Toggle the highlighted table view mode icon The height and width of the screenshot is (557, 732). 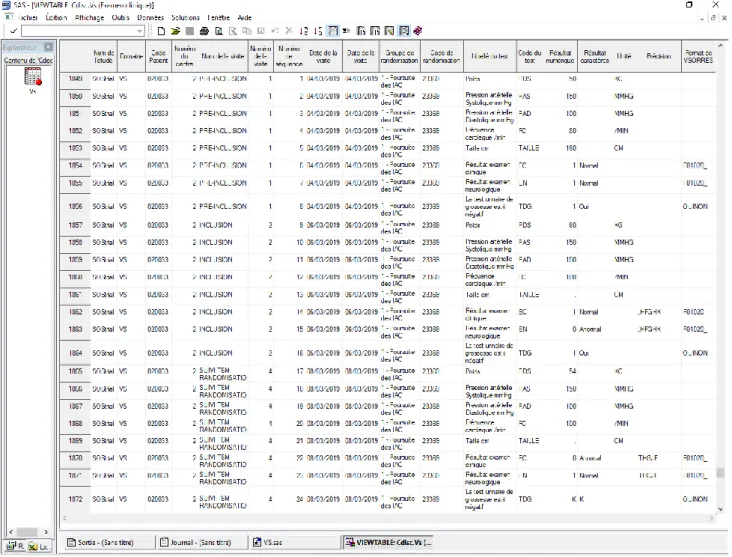pyautogui.click(x=332, y=31)
